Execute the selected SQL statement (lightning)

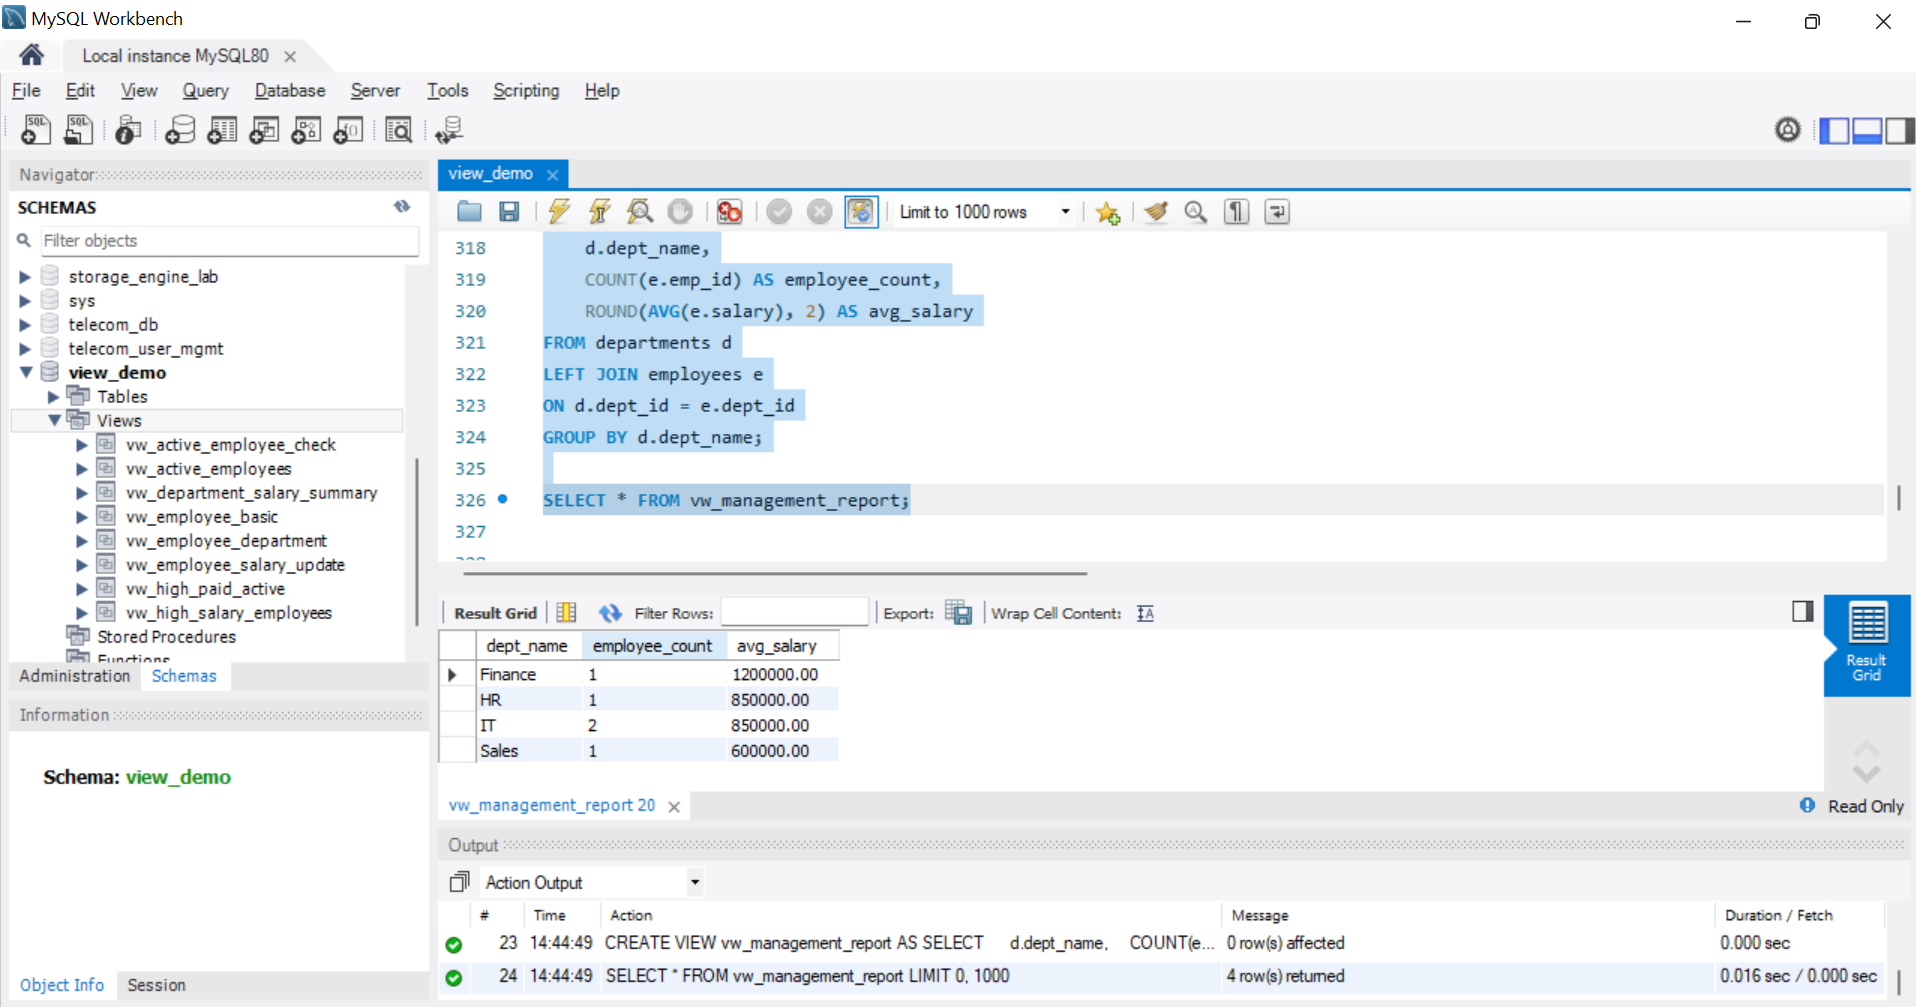(x=559, y=212)
